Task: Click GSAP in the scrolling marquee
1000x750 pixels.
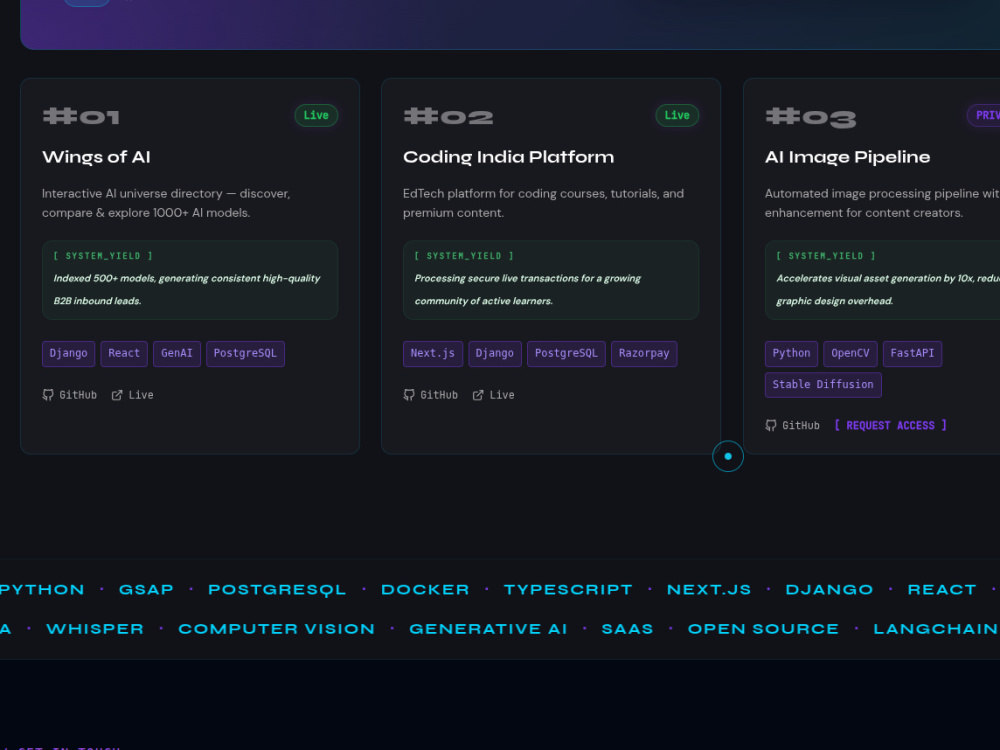Action: coord(146,590)
